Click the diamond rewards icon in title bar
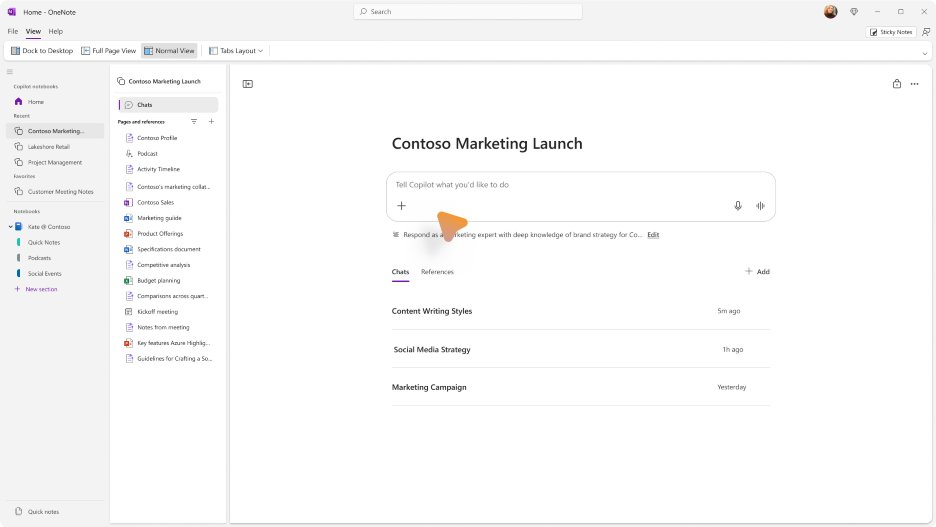 (x=854, y=11)
